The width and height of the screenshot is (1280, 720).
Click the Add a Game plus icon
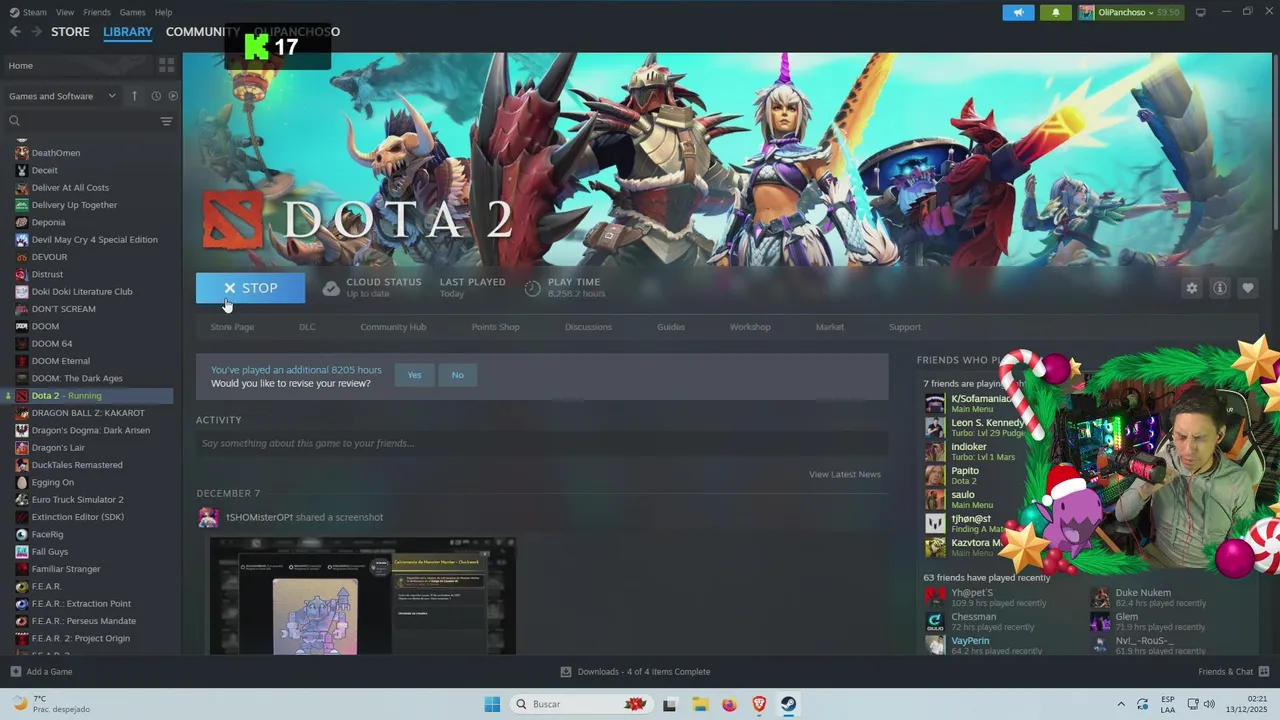(x=15, y=671)
